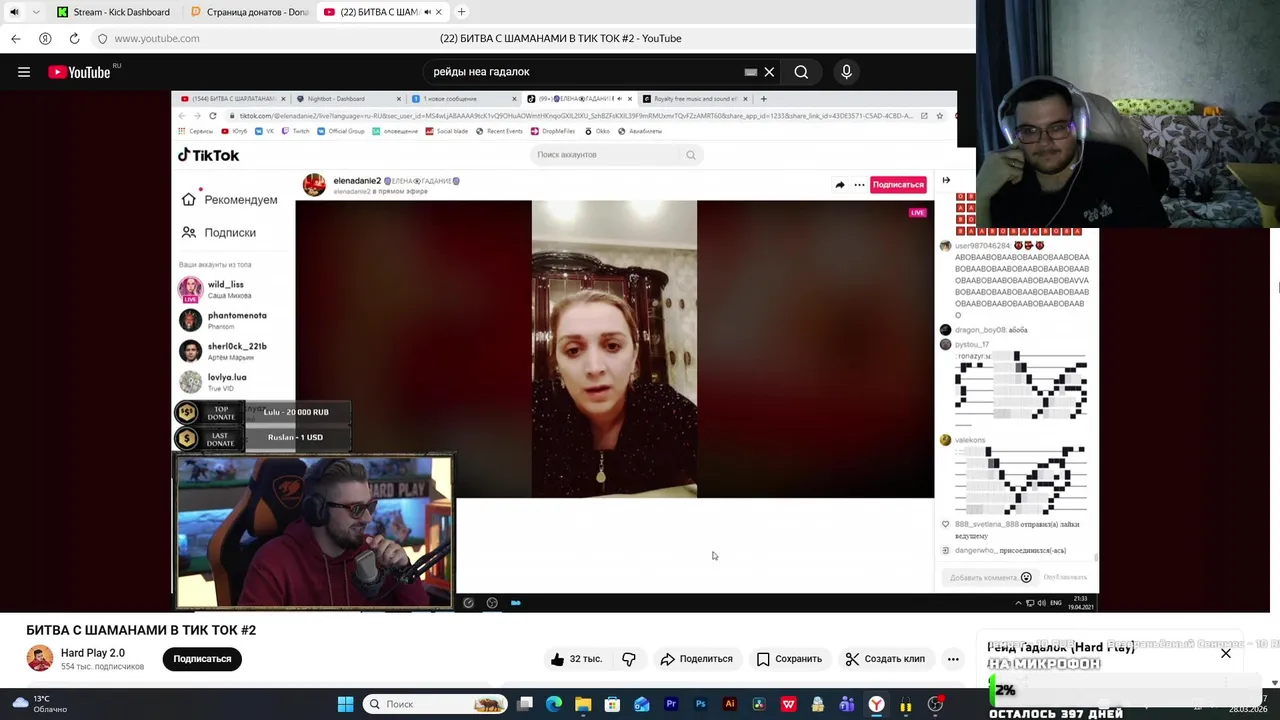
Task: Launch Adobe Premiere Pro from taskbar
Action: [x=671, y=704]
